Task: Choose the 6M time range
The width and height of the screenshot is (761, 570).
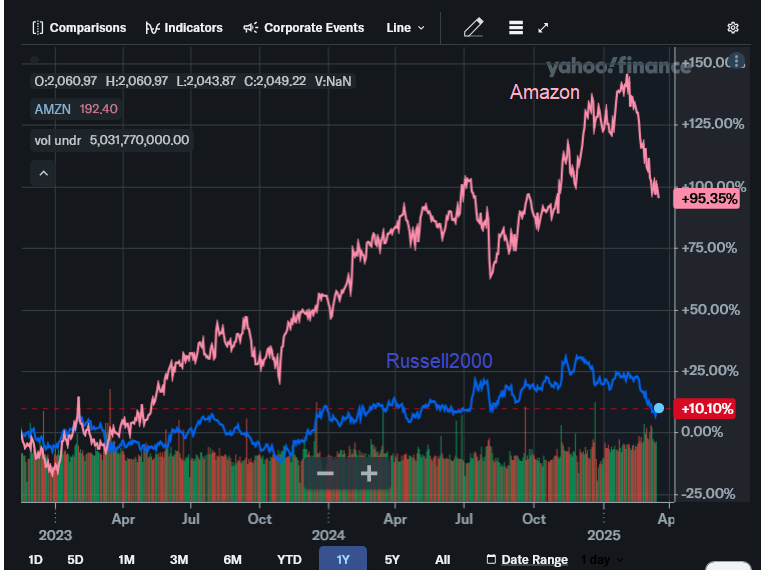Action: pos(232,560)
